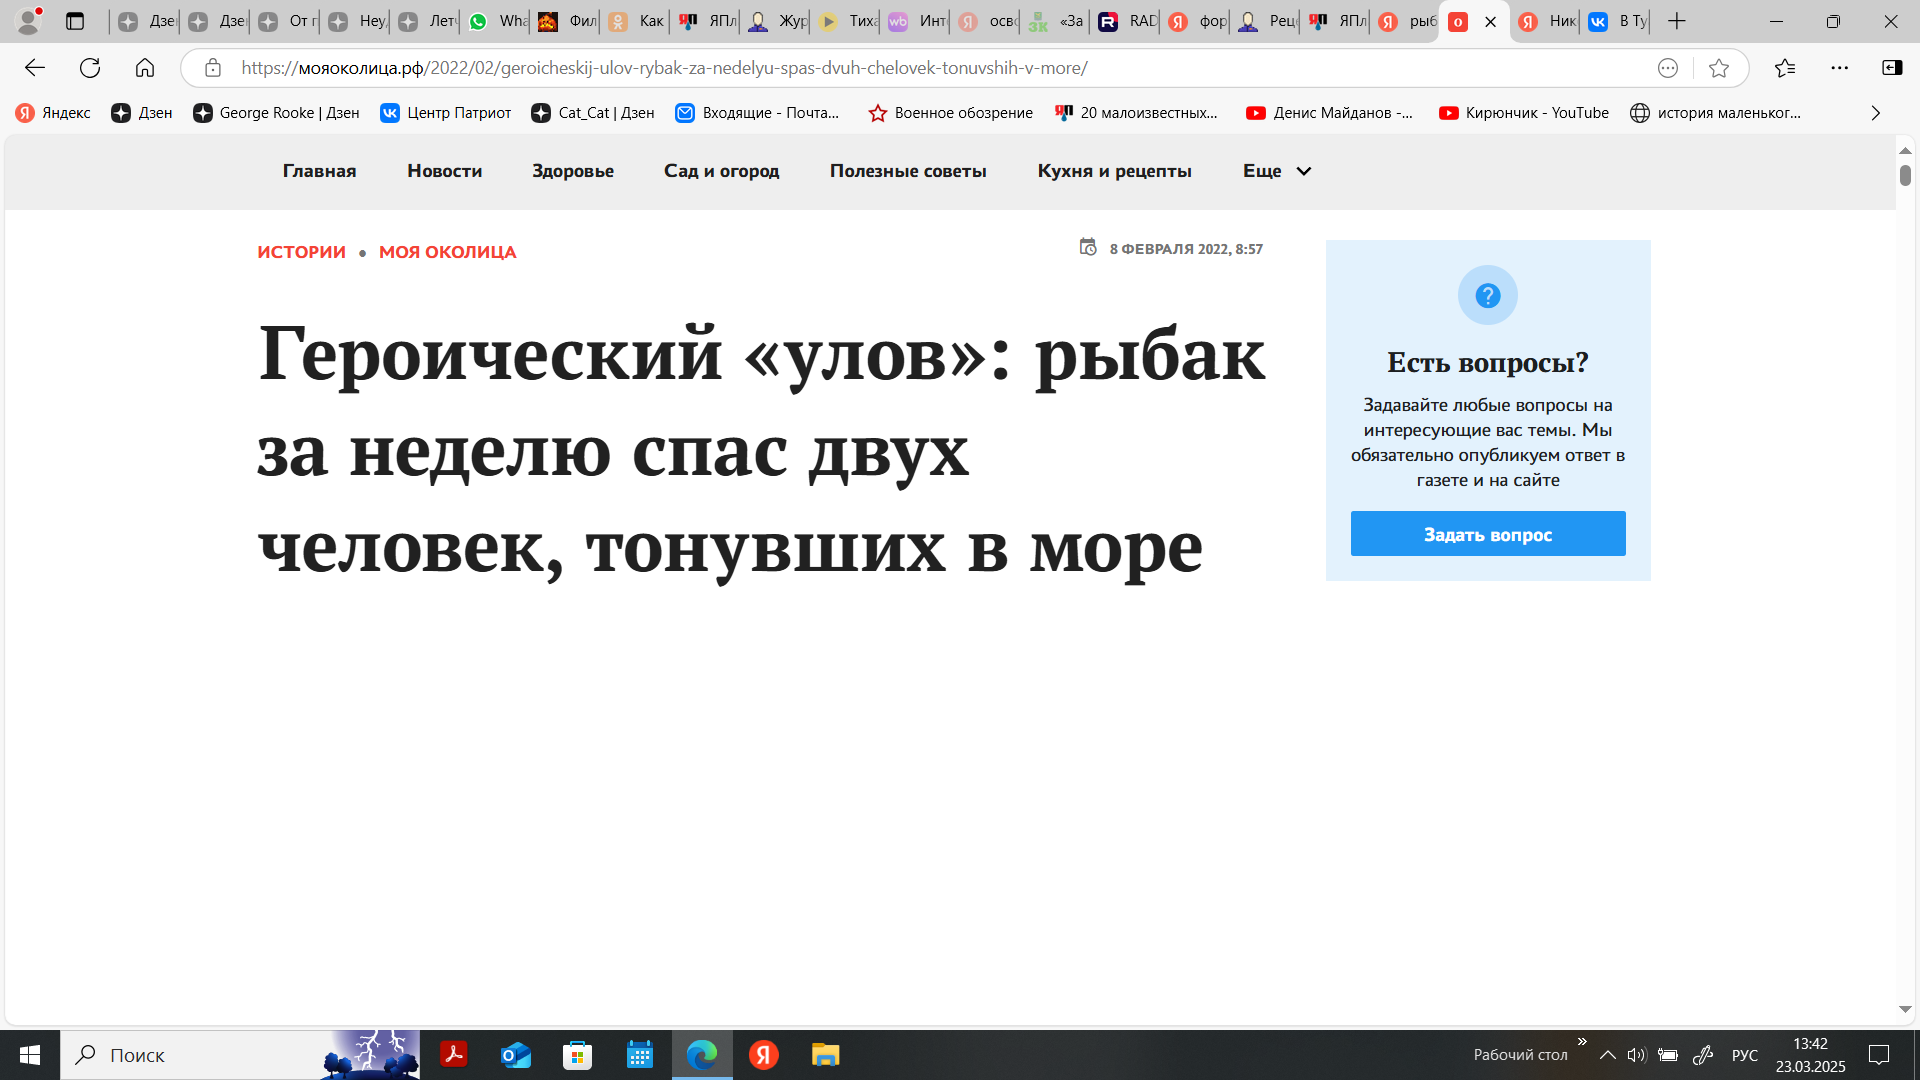This screenshot has height=1080, width=1920.
Task: Open the browser sidebar panel icon
Action: pos(1892,68)
